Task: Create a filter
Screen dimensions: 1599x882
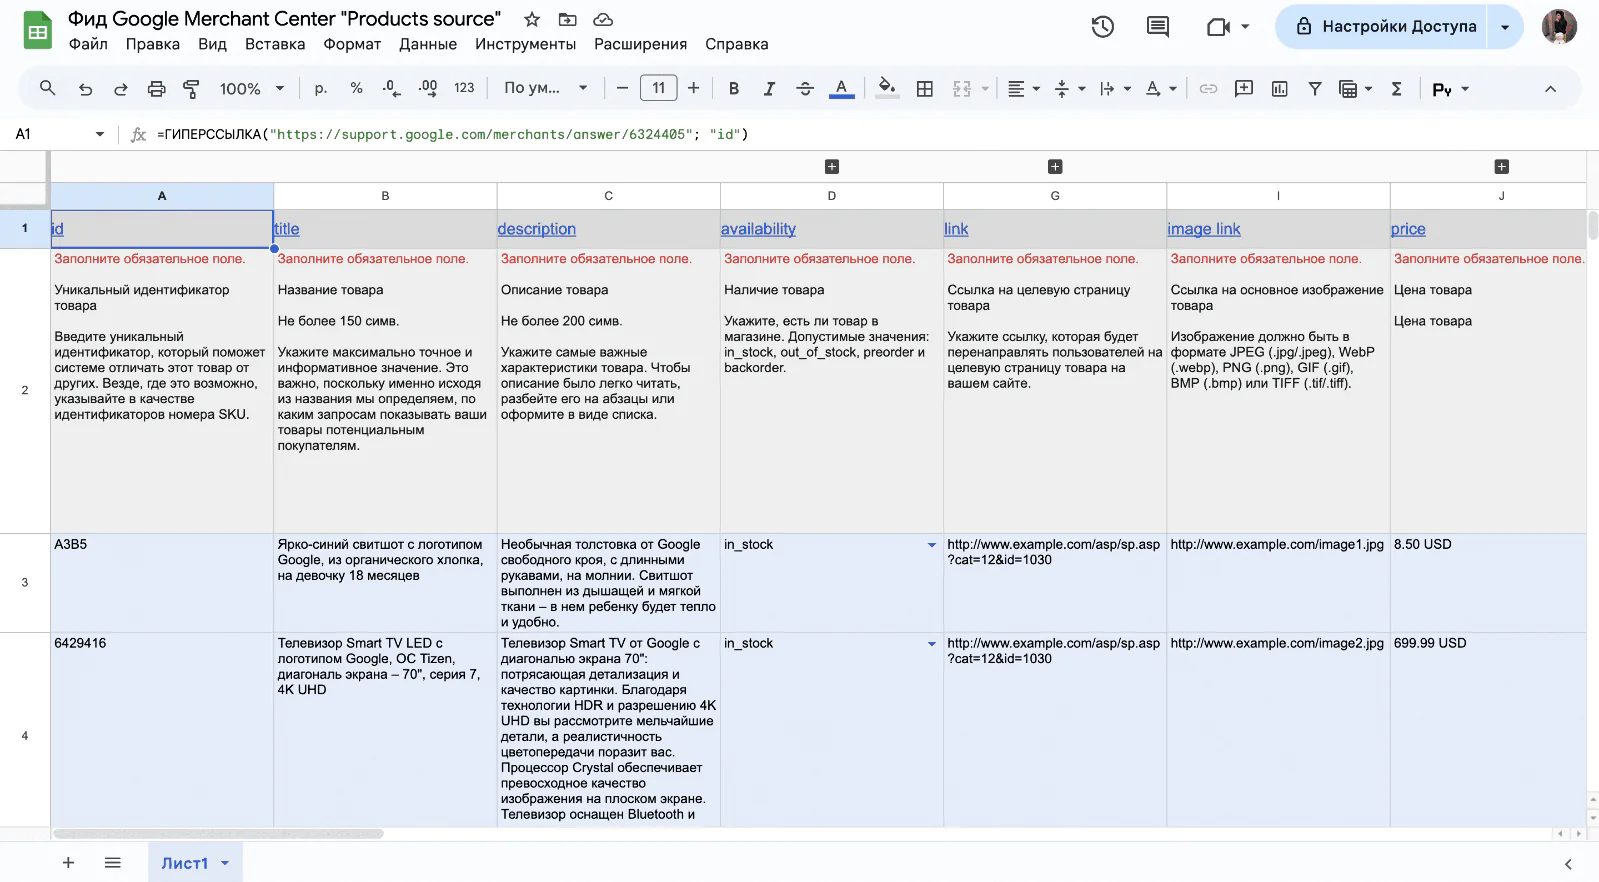Action: (1315, 89)
